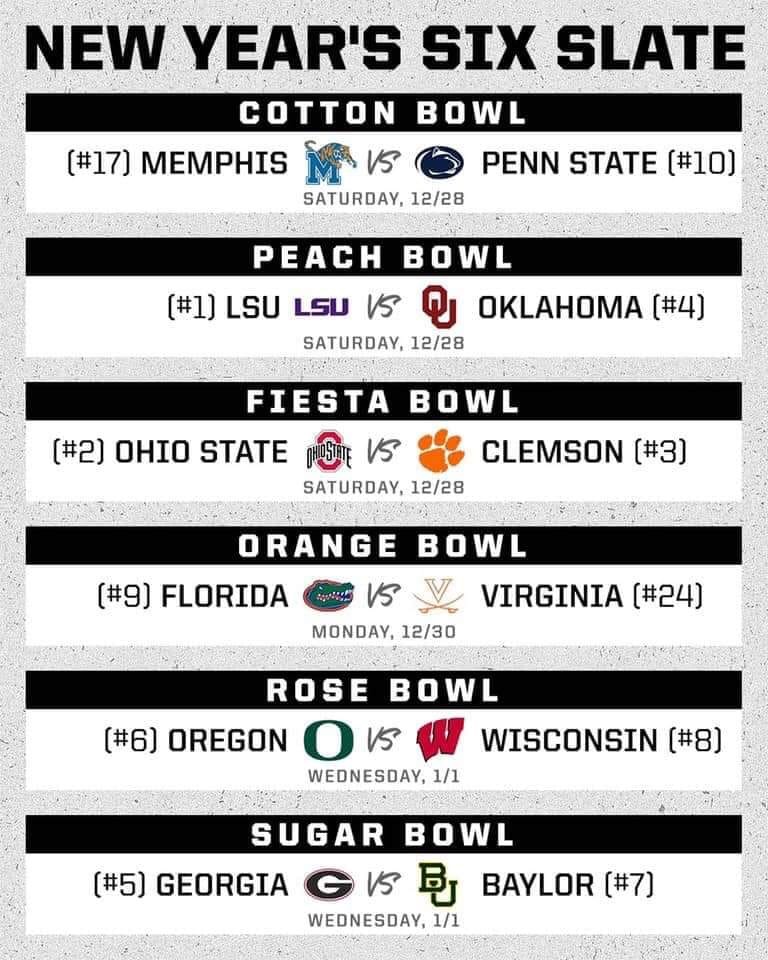Viewport: 768px width, 960px height.
Task: Click the Sugar Bowl header bar
Action: [x=383, y=834]
